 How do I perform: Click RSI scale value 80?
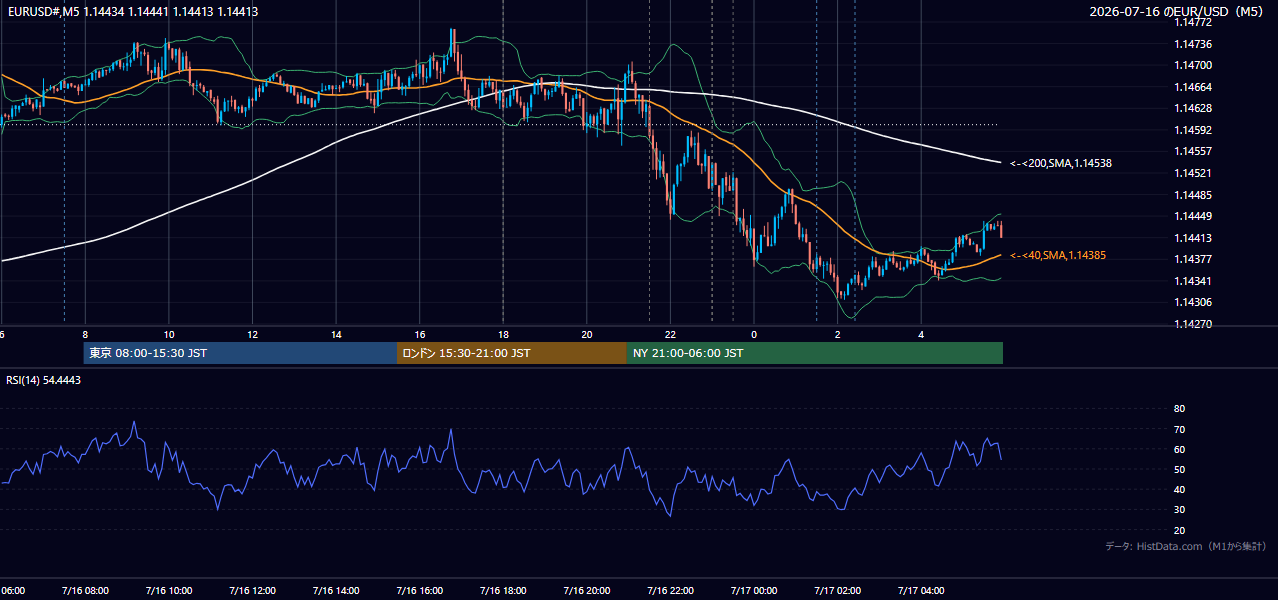click(x=1179, y=409)
